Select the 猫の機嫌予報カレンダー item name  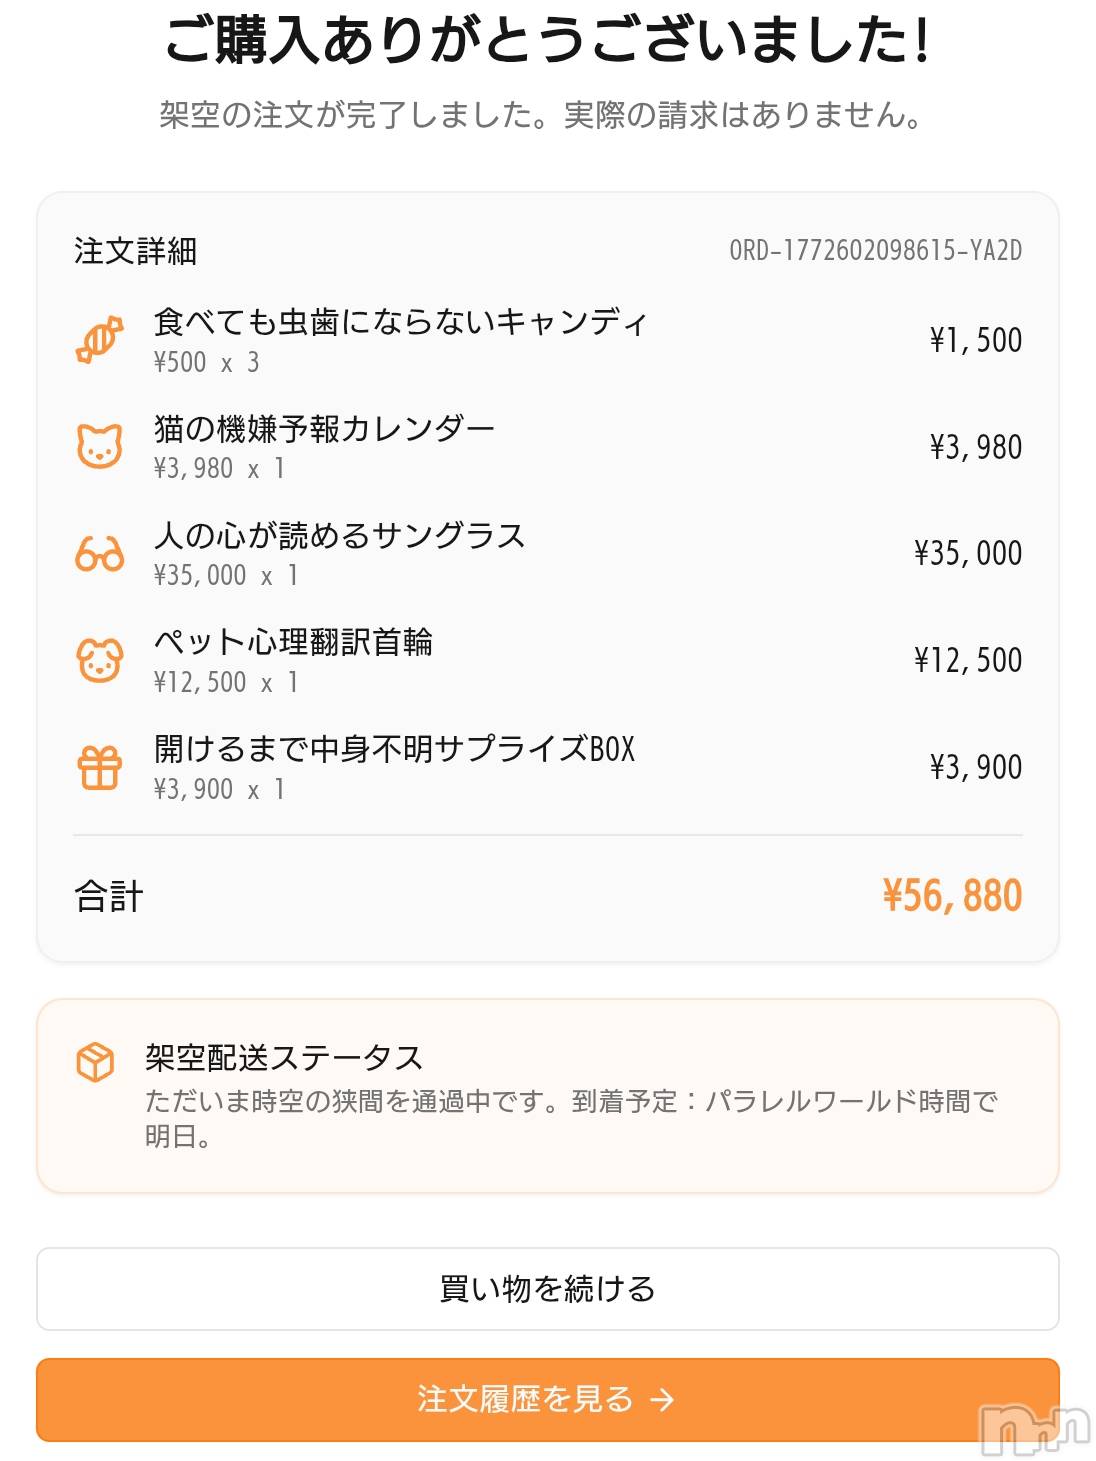[x=324, y=429]
